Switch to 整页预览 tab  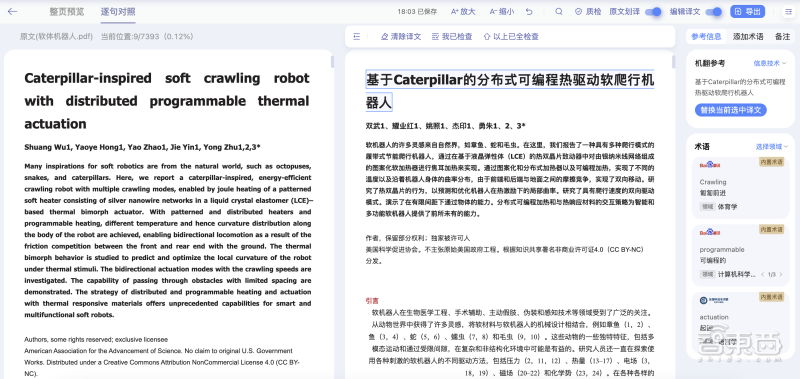tap(67, 12)
